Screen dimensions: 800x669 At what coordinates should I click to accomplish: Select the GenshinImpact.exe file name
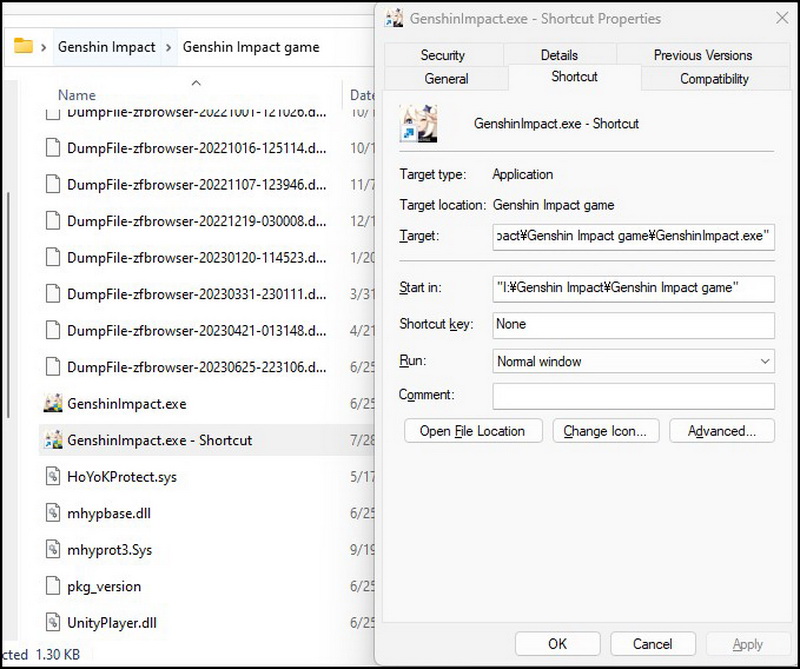click(x=127, y=404)
